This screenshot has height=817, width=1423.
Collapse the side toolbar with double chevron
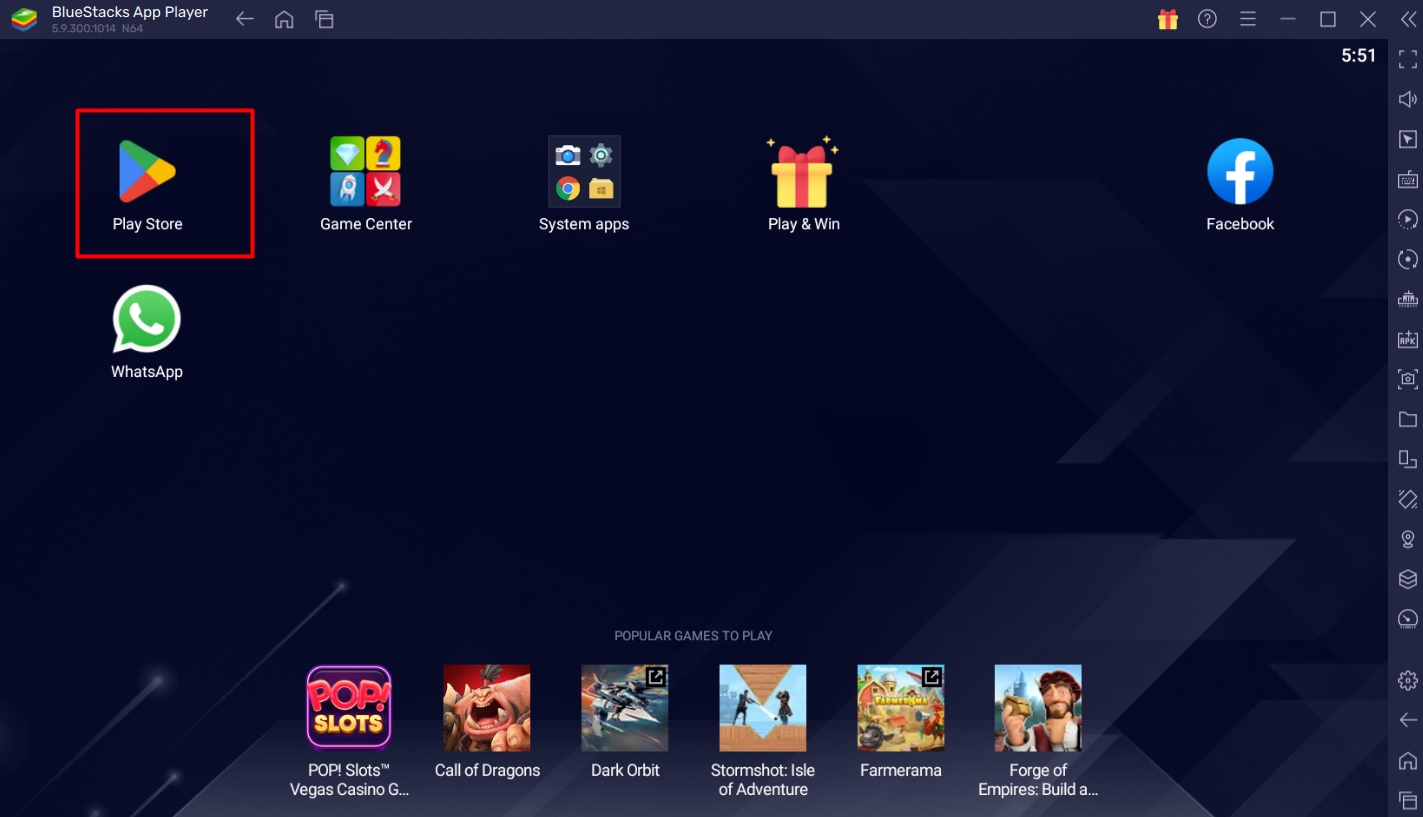tap(1408, 19)
